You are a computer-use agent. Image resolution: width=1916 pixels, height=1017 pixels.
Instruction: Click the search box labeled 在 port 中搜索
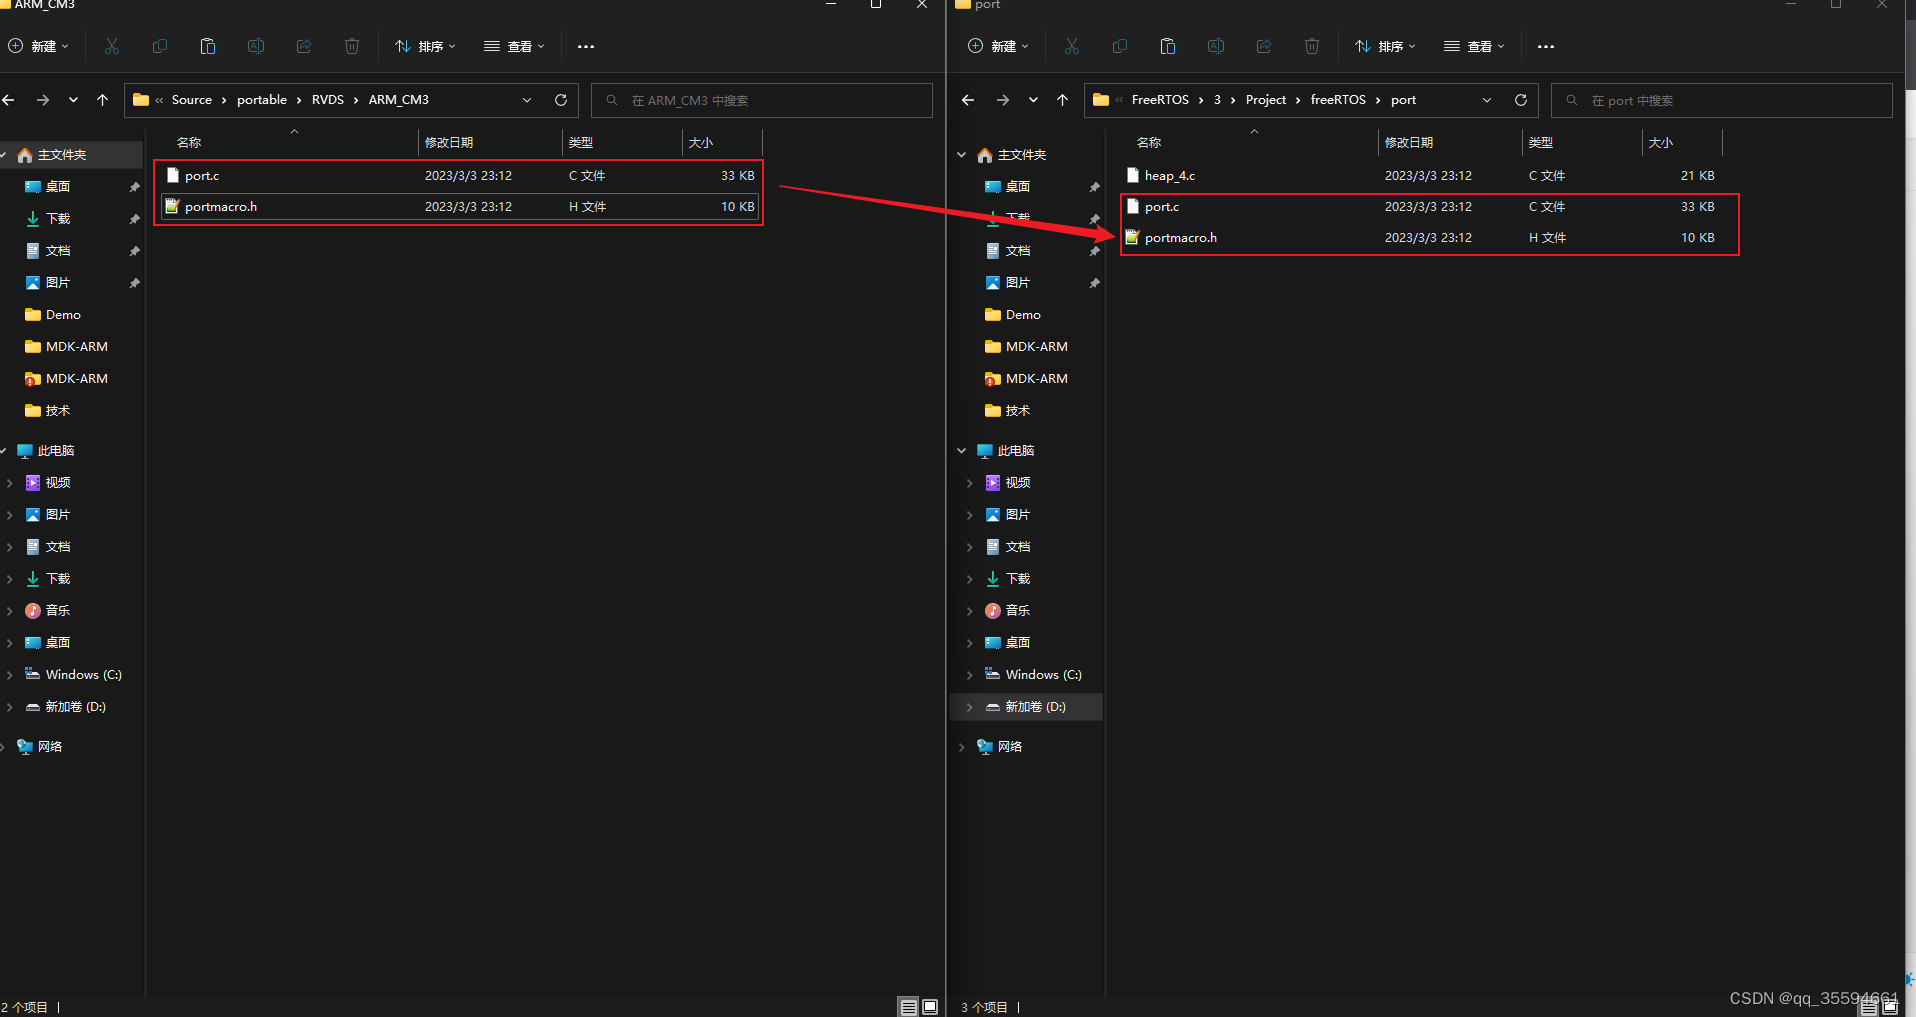(x=1720, y=100)
